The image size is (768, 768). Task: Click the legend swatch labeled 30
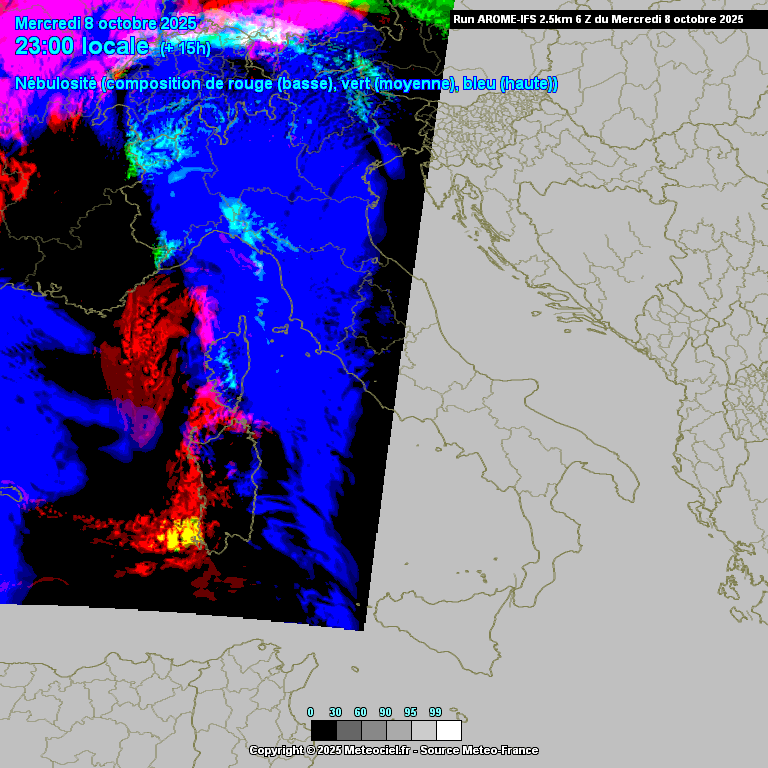click(x=348, y=730)
